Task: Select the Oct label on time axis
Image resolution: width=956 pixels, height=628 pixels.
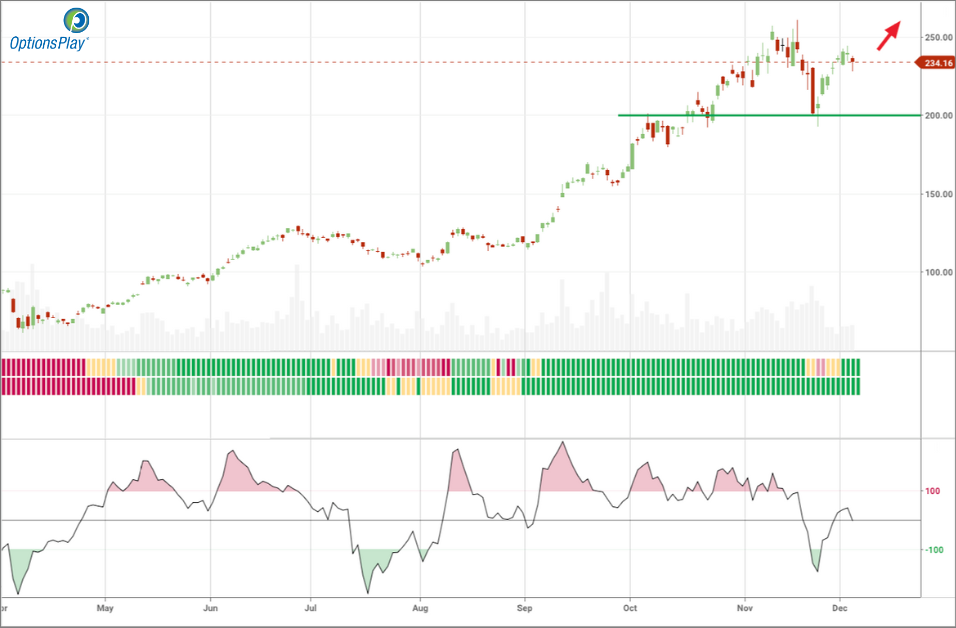Action: click(630, 606)
